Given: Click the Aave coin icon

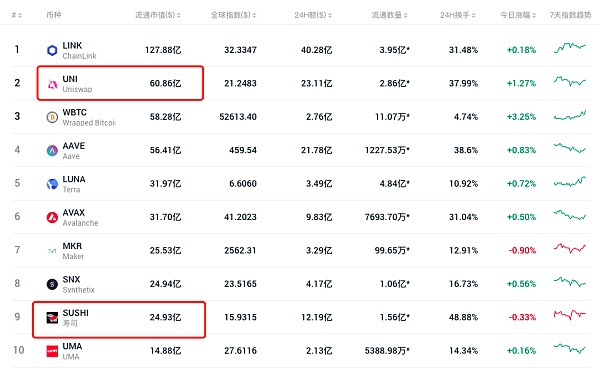Looking at the screenshot, I should (52, 150).
